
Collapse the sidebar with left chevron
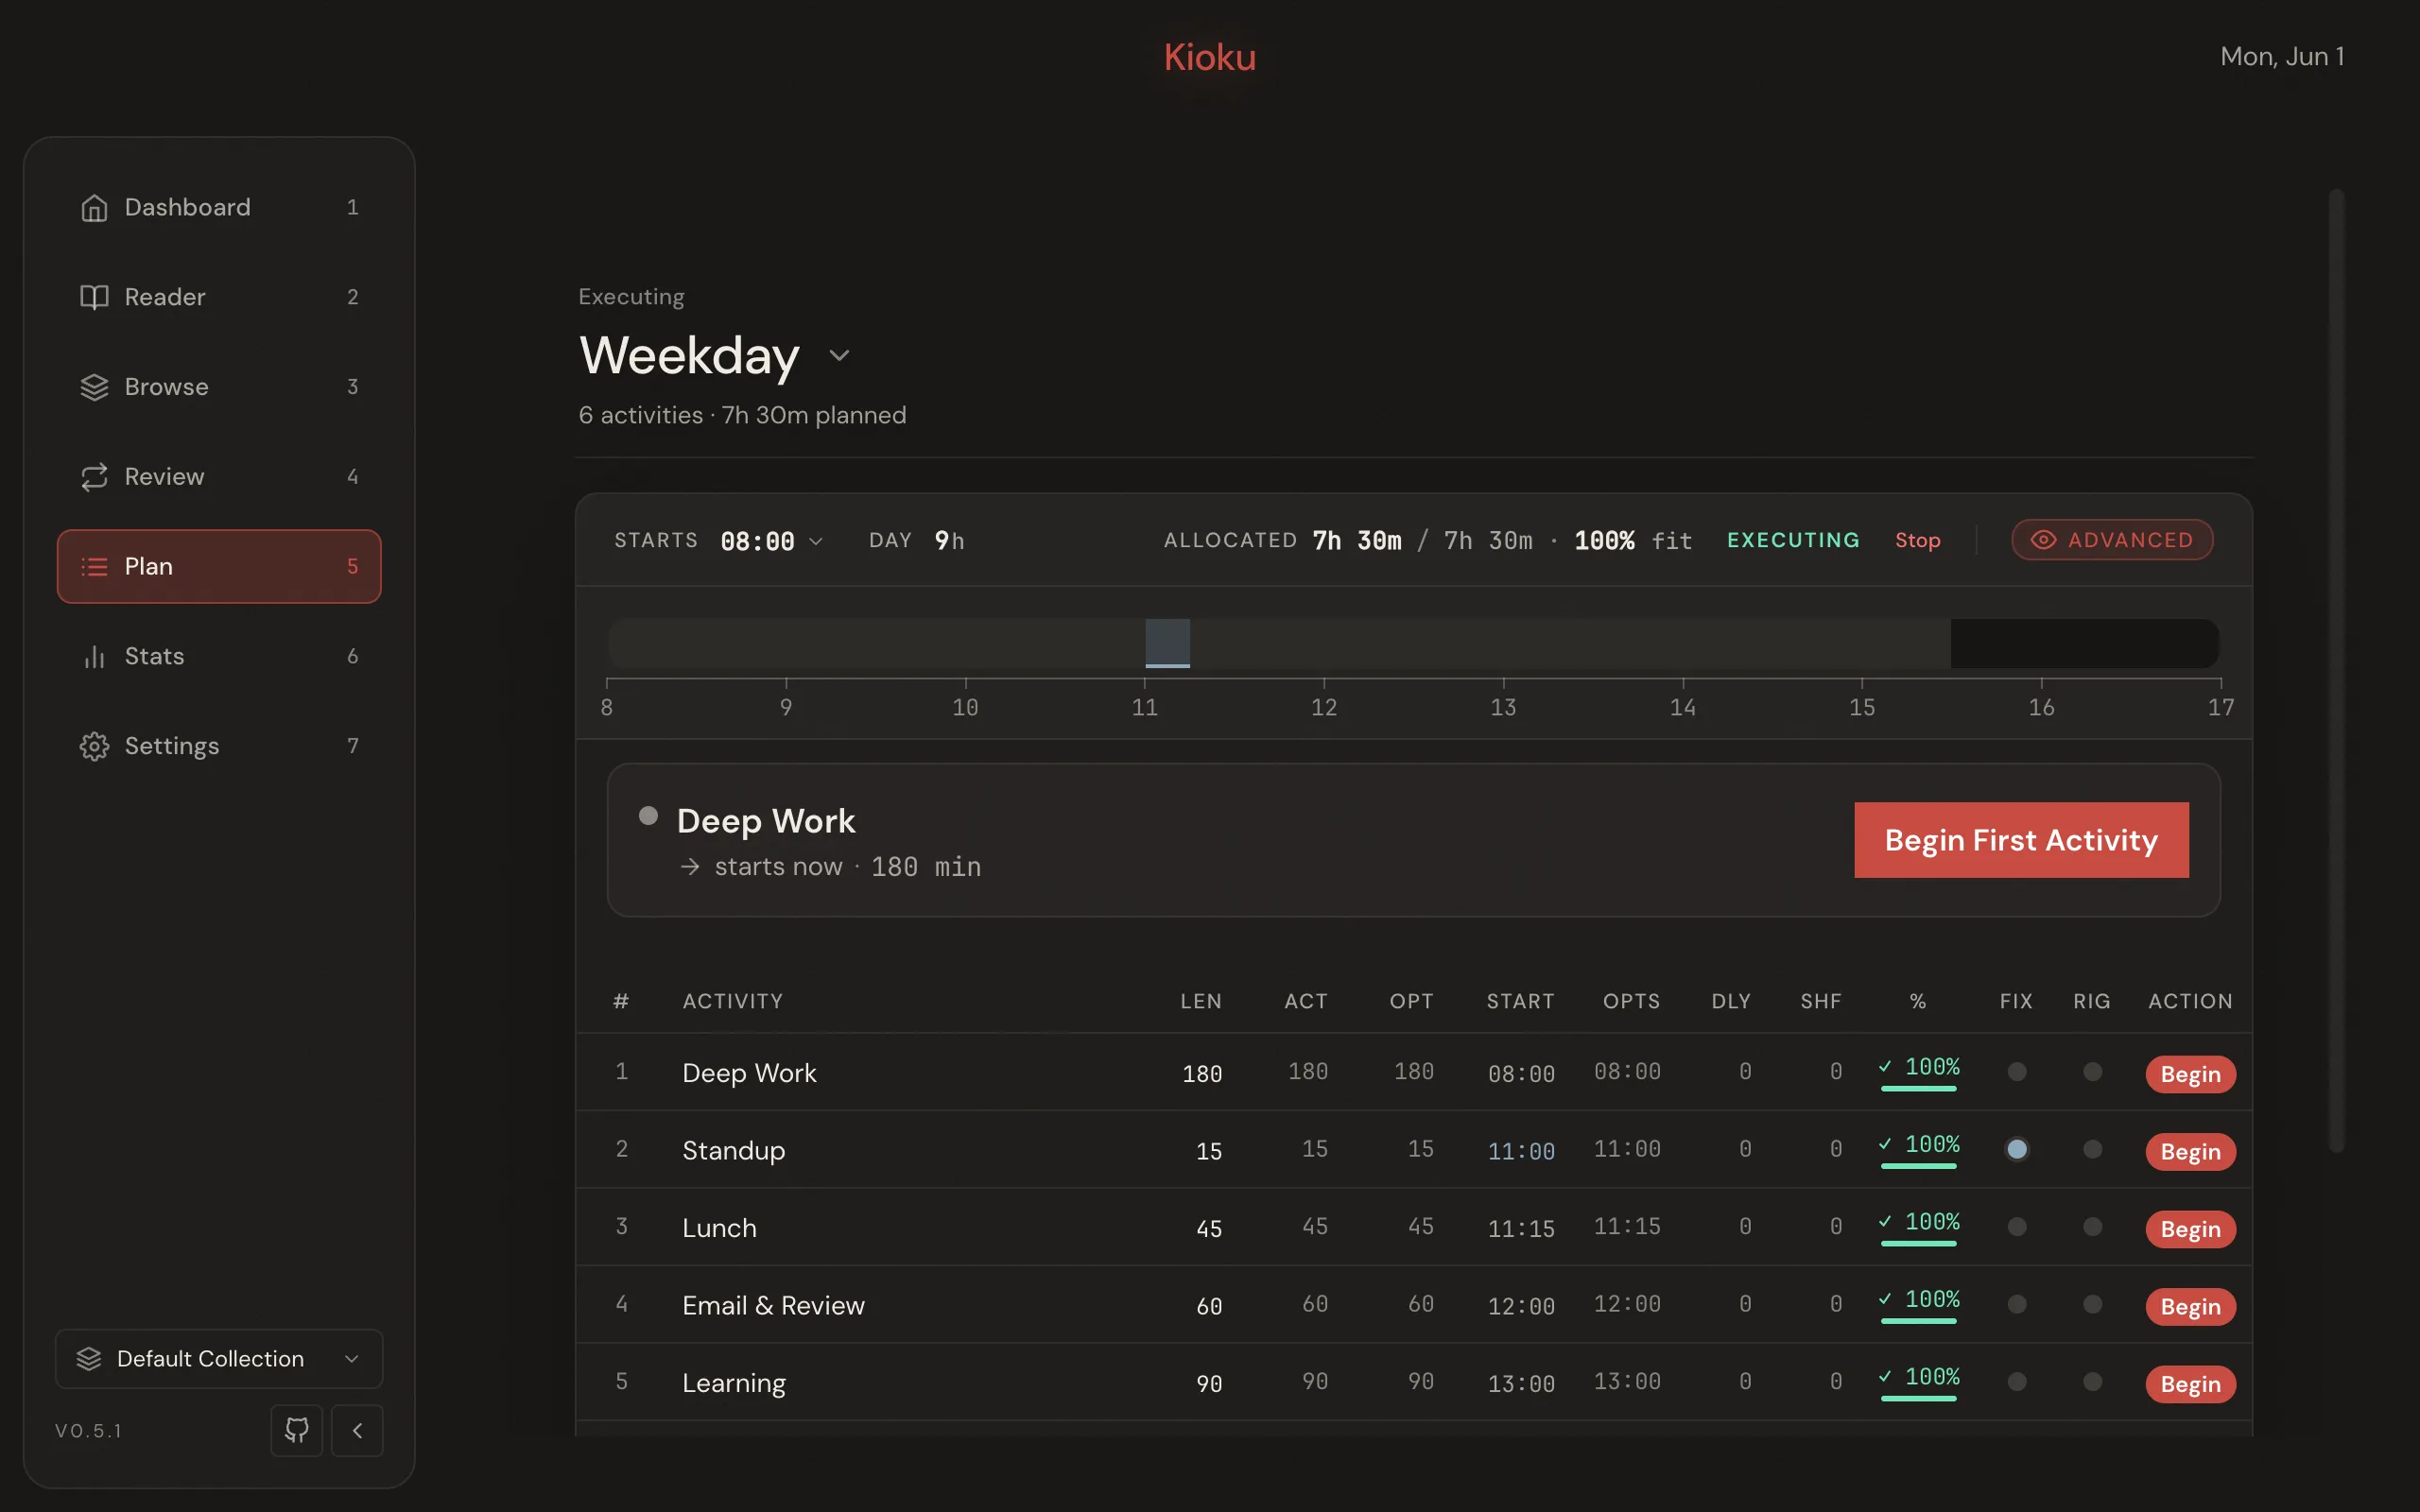[x=357, y=1430]
